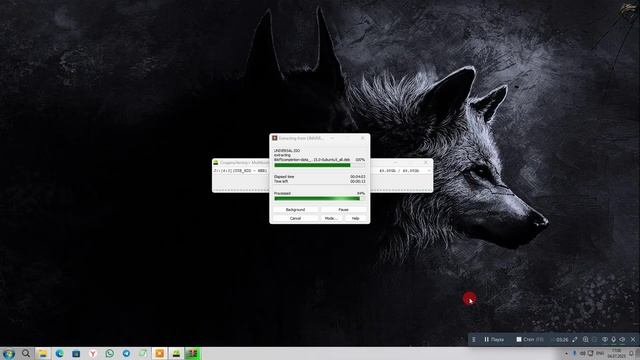Pause the screen recording (Пауза)
Image resolution: width=640 pixels, height=360 pixels.
[x=494, y=340]
